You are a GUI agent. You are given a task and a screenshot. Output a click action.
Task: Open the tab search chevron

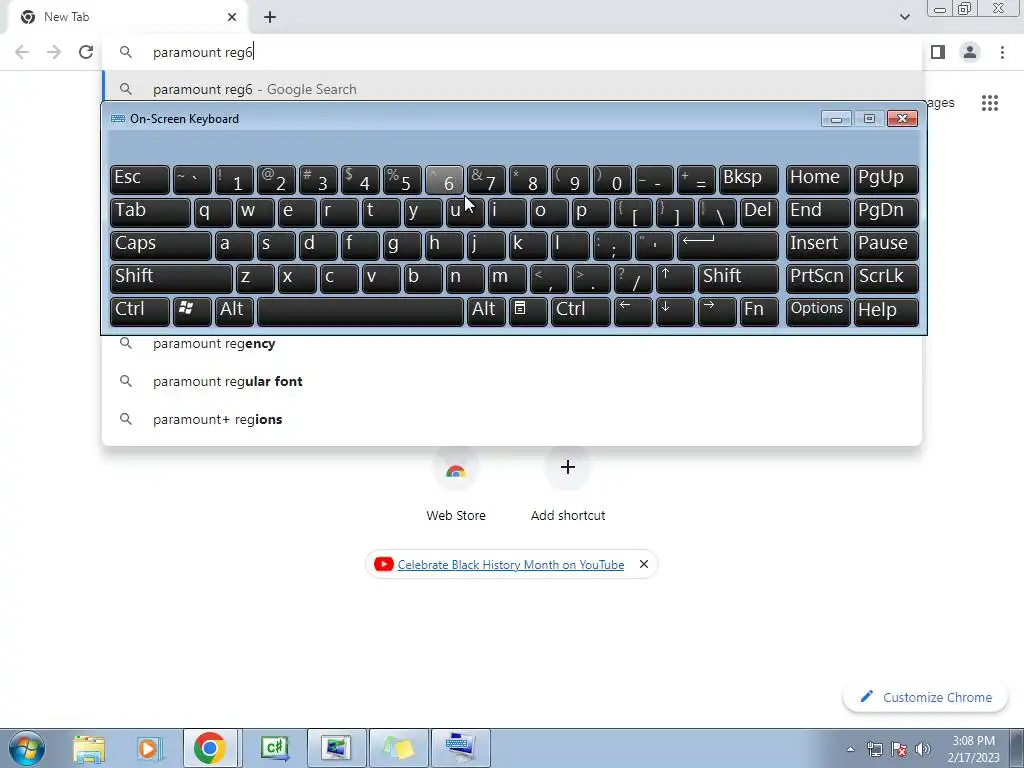904,17
